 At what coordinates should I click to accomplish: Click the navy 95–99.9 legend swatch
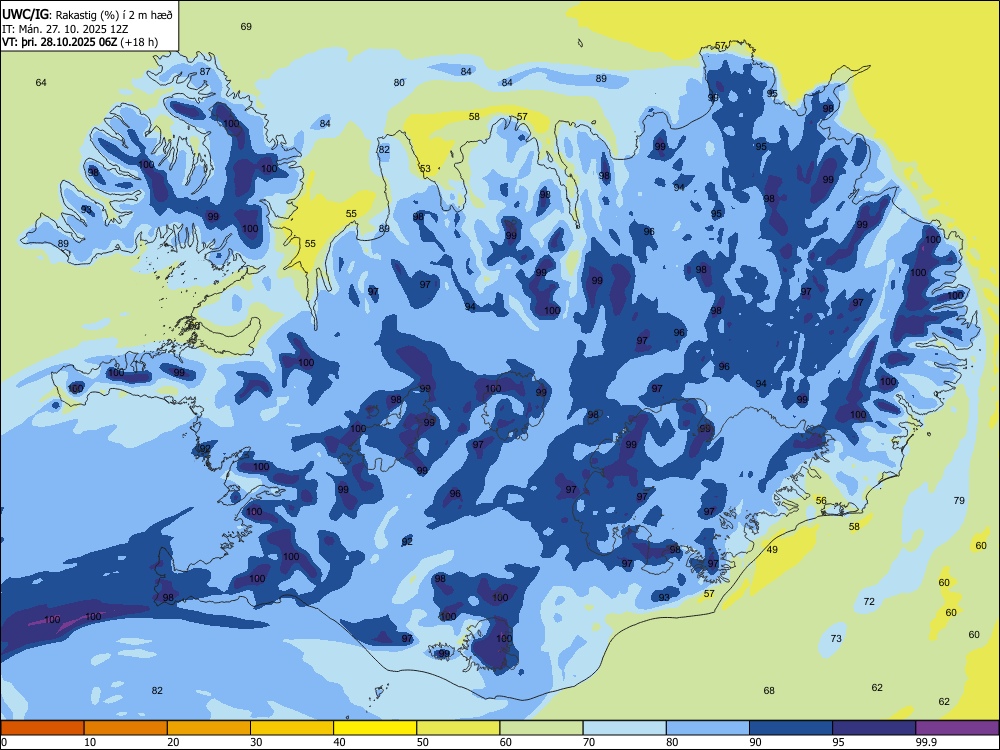874,728
